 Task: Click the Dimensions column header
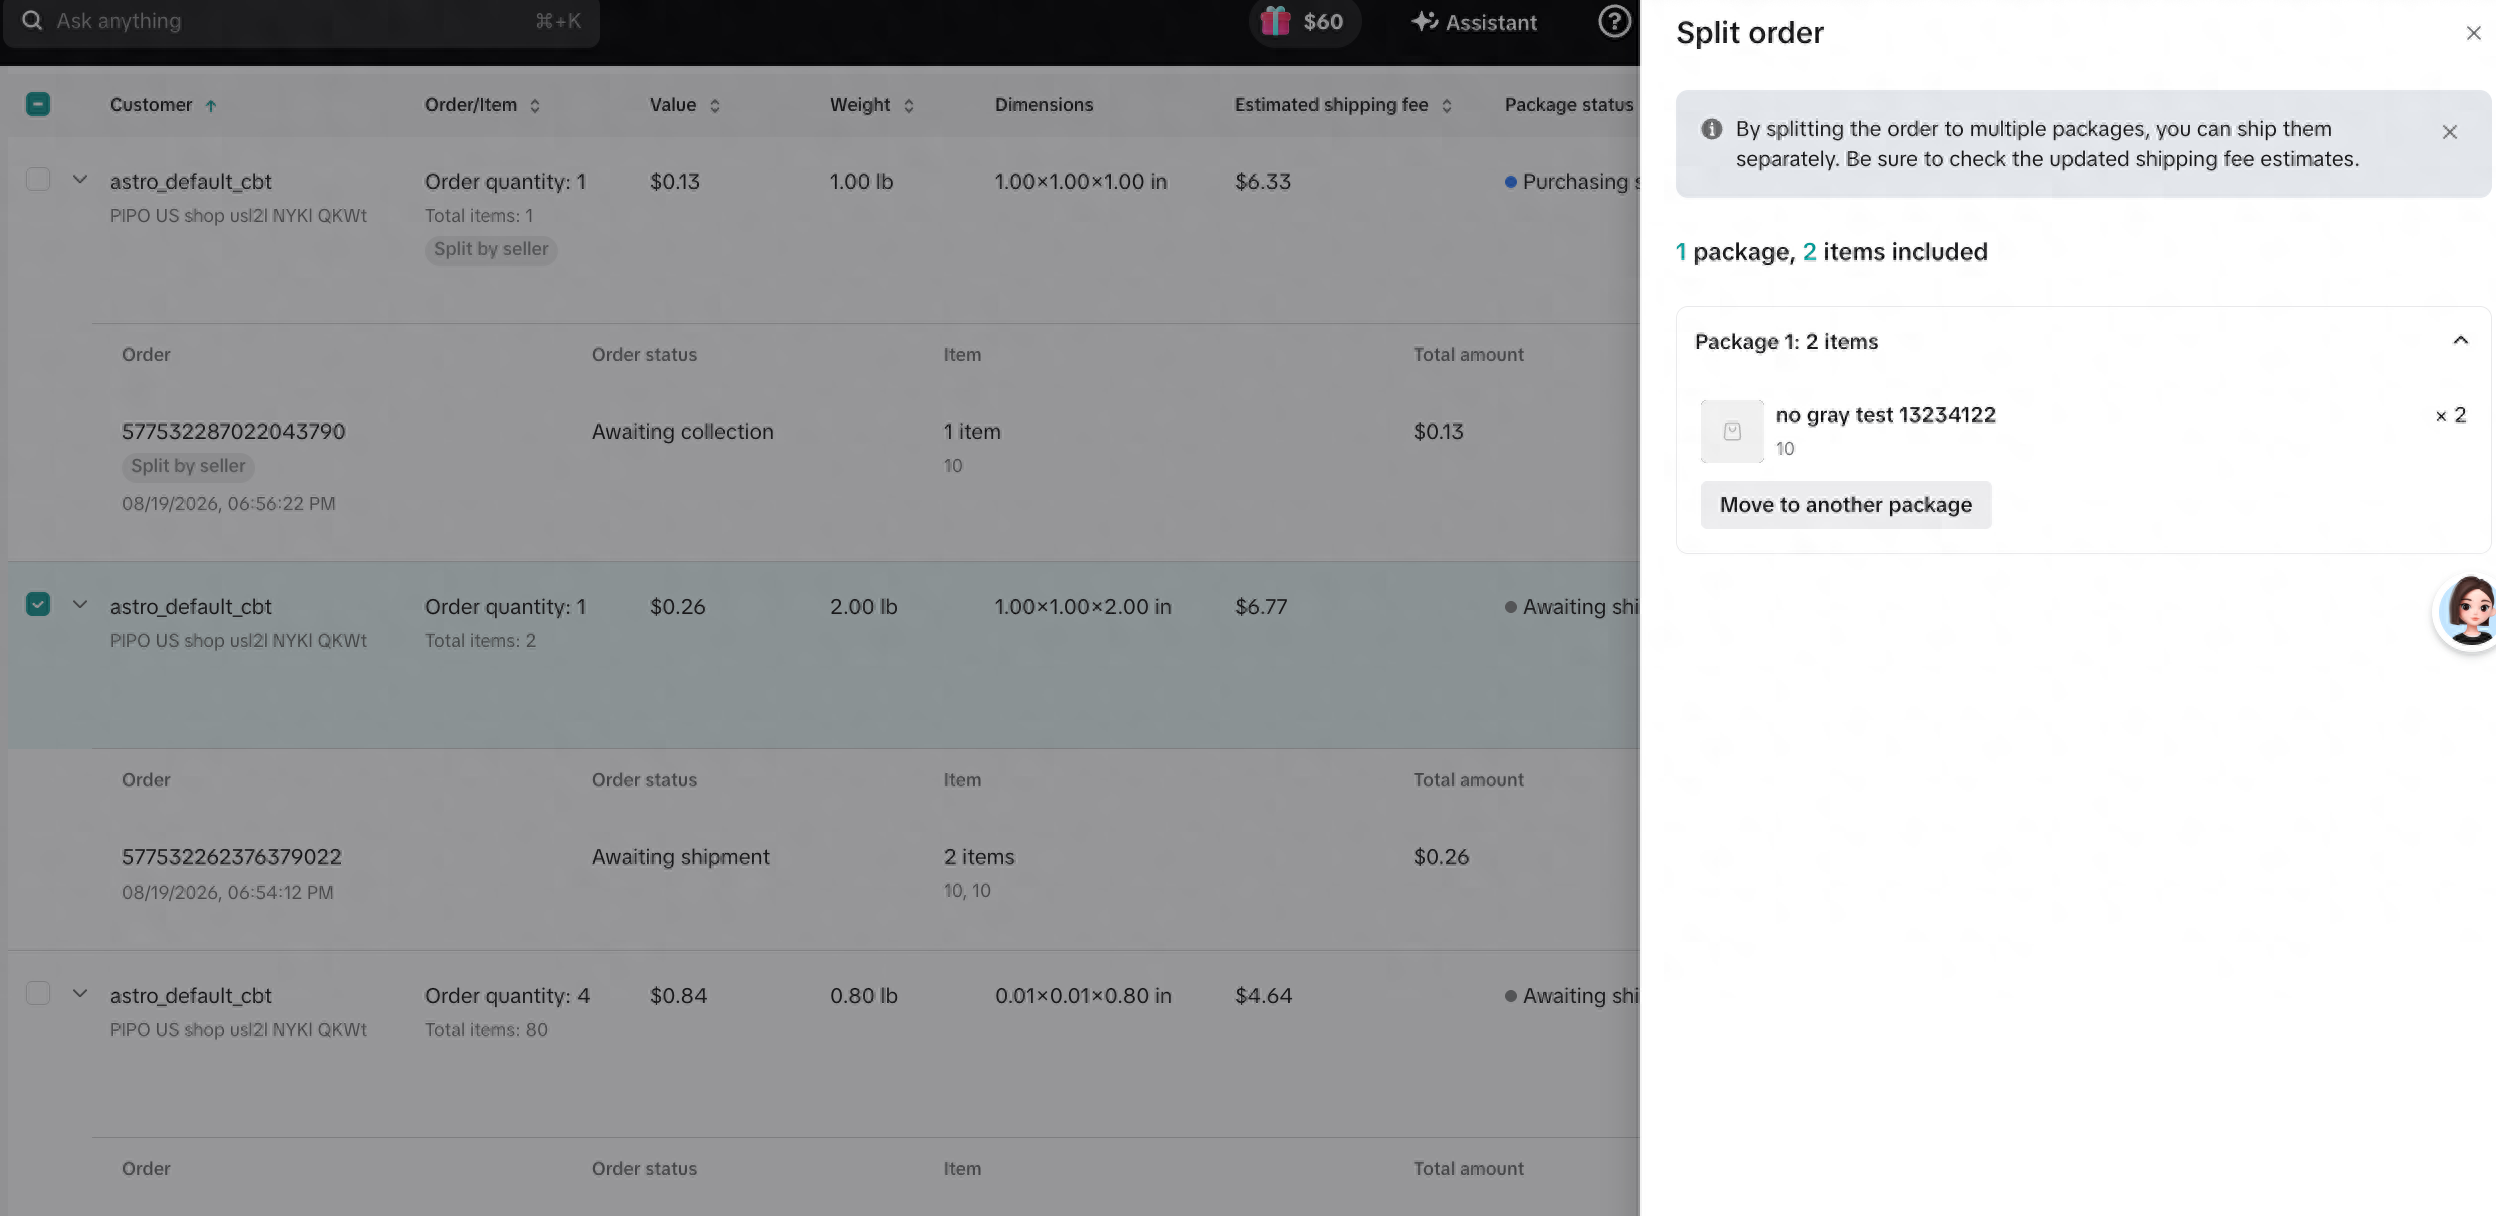1044,105
